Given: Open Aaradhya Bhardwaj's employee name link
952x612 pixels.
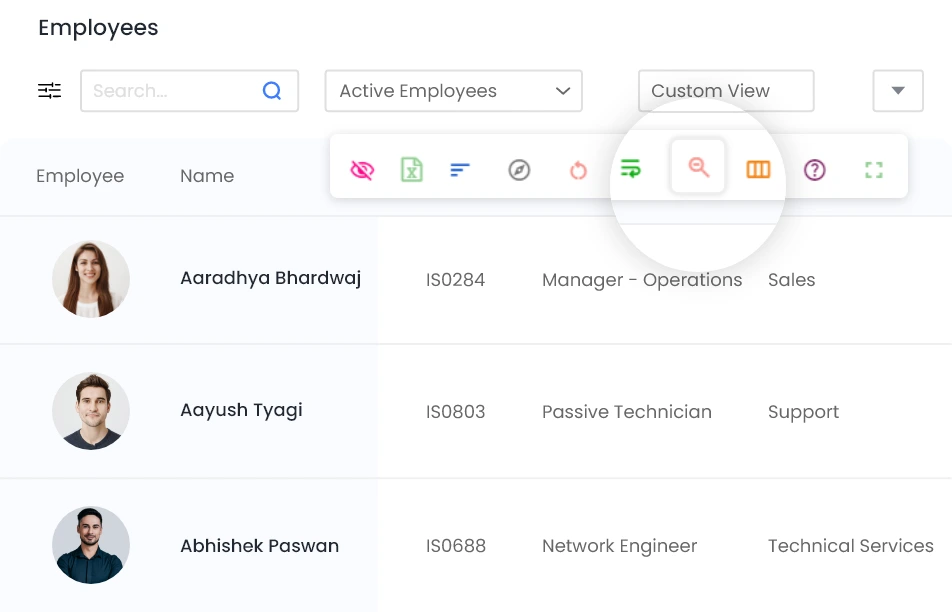Looking at the screenshot, I should point(270,278).
